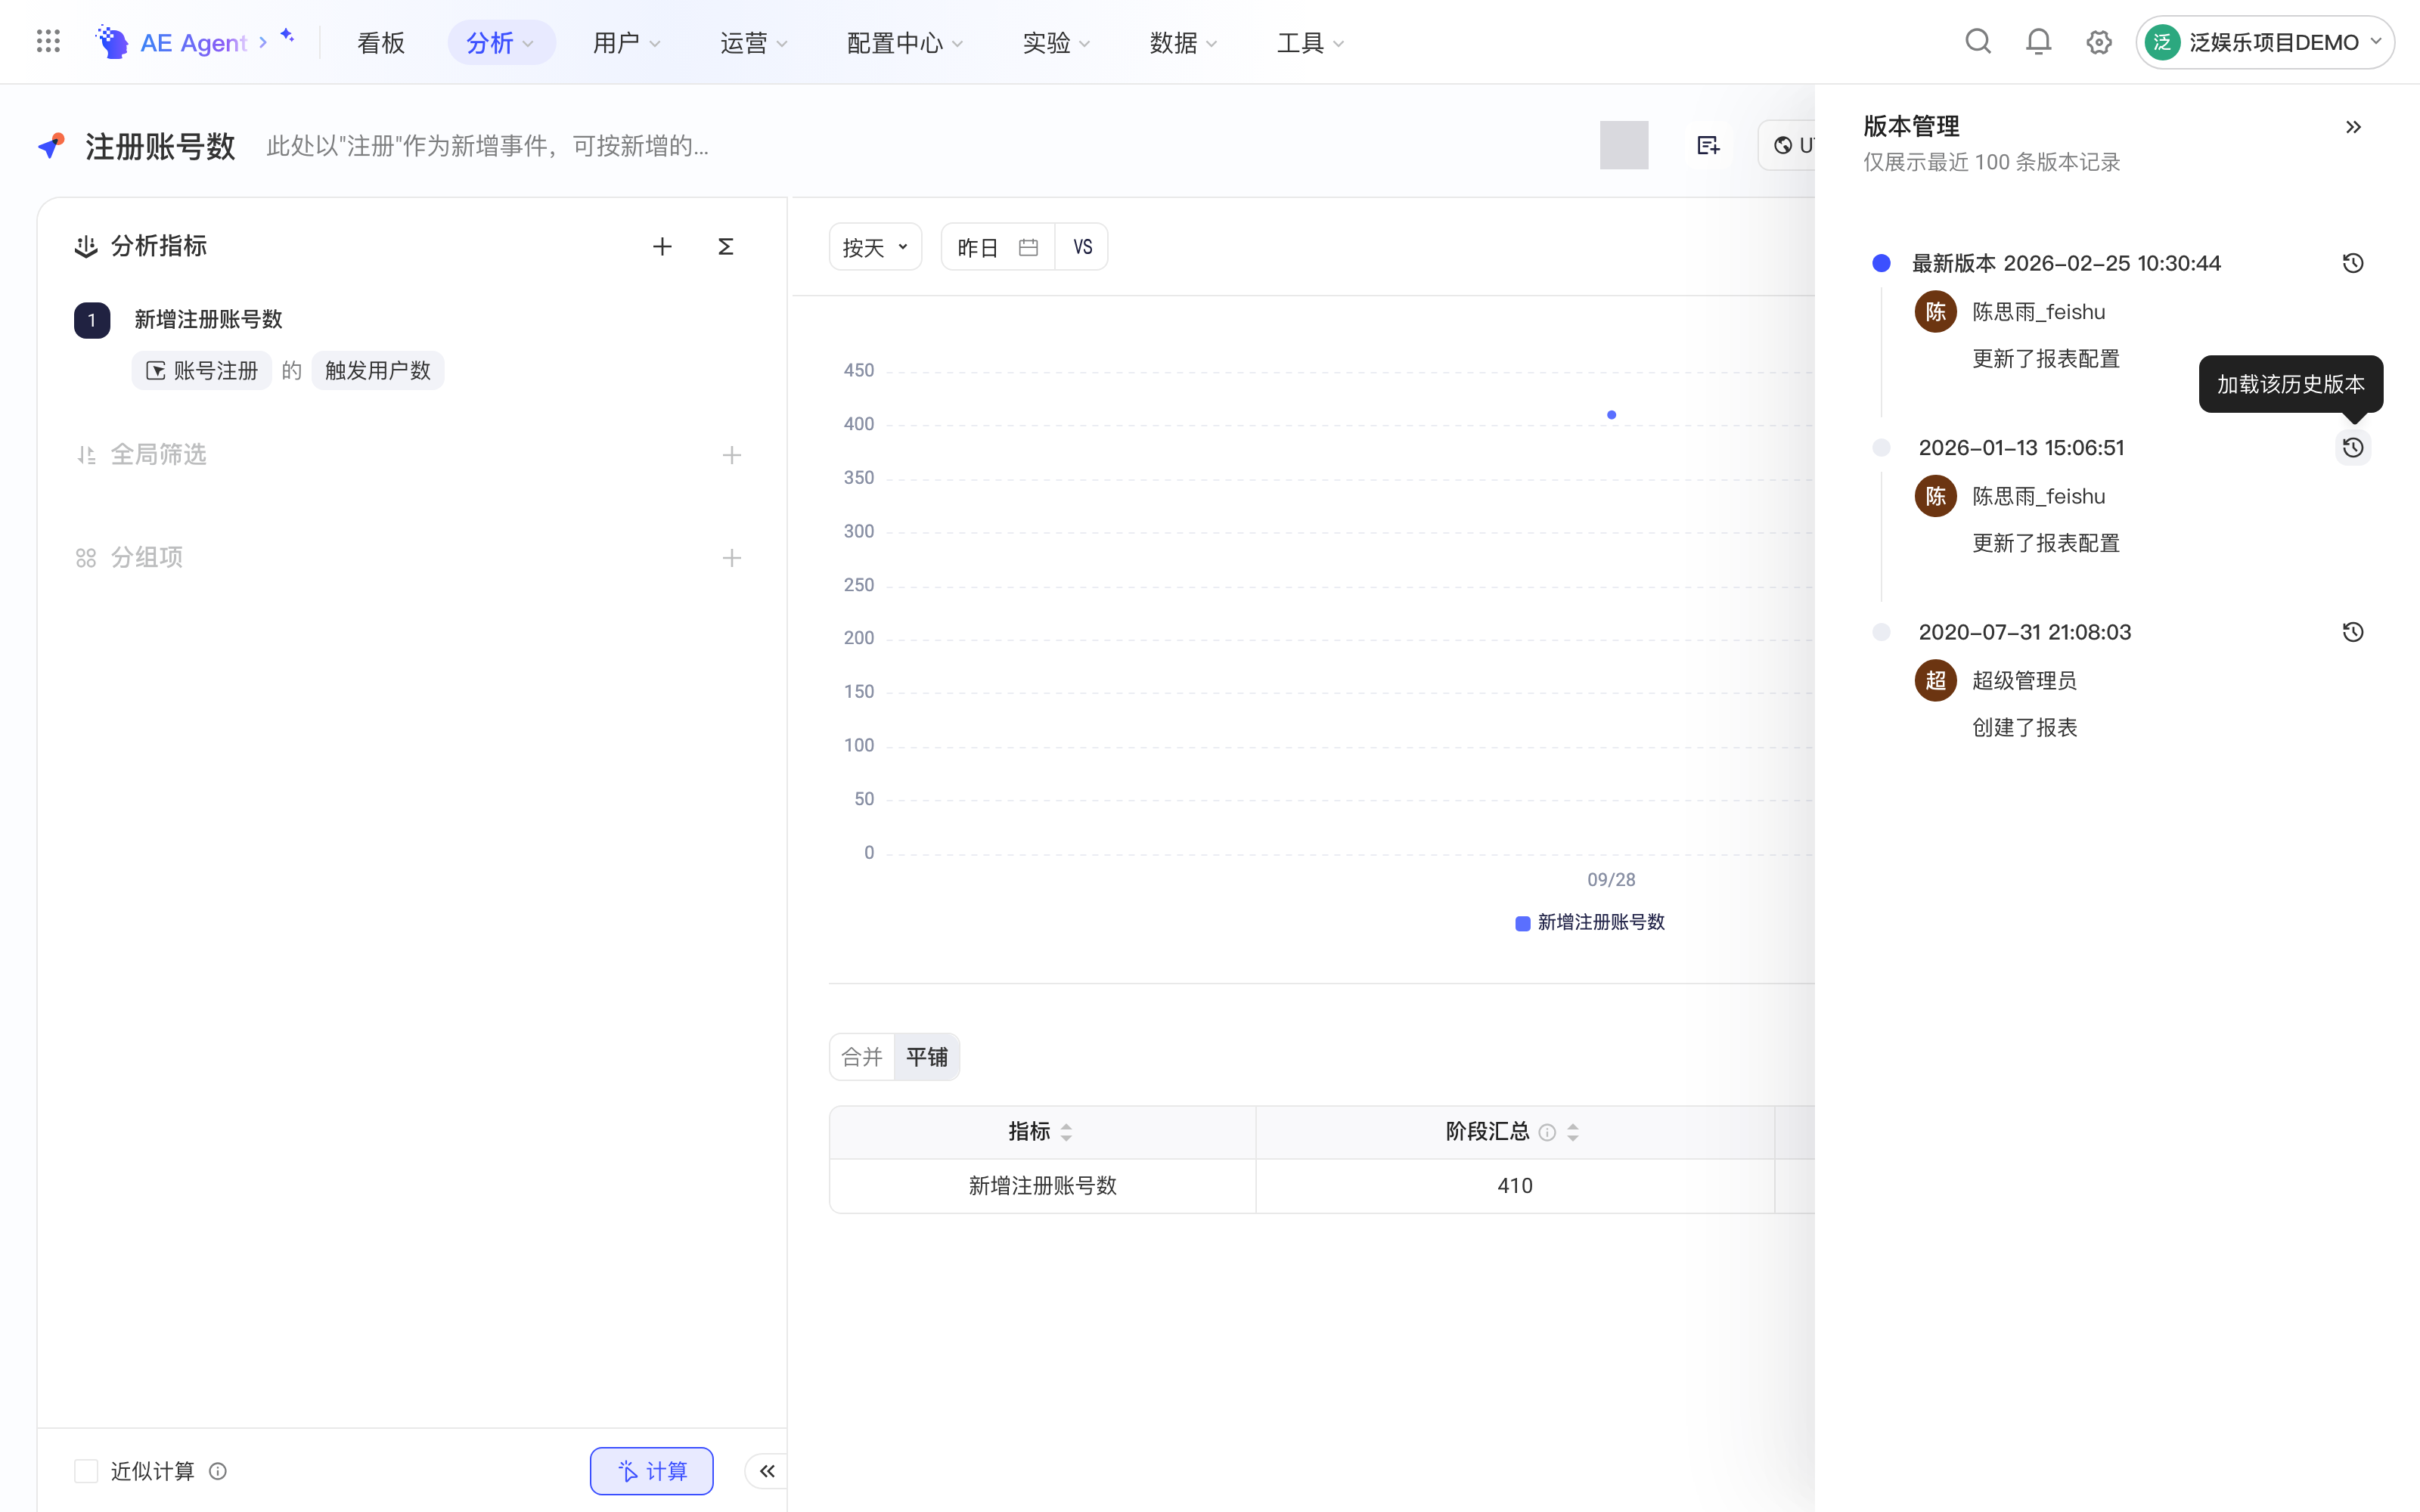Open the 工具 menu
Viewport: 2420px width, 1512px height.
pyautogui.click(x=1311, y=42)
